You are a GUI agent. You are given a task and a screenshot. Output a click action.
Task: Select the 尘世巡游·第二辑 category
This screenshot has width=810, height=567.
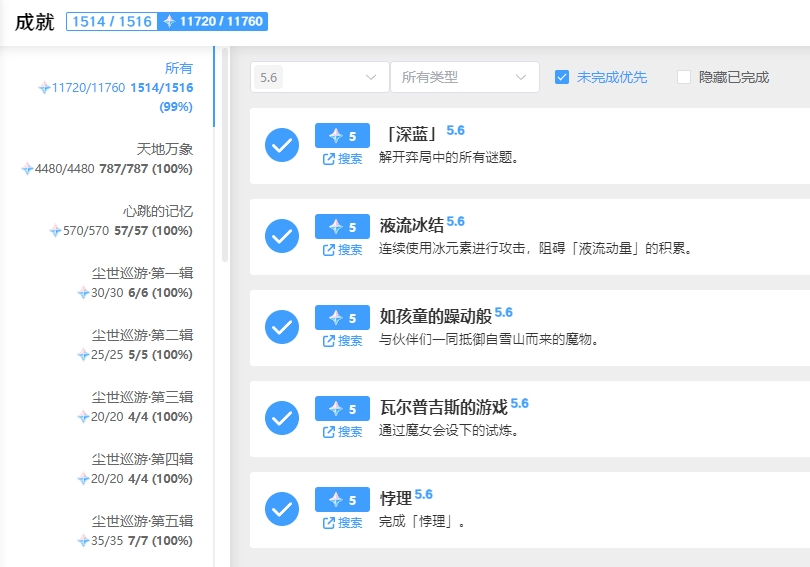[106, 344]
